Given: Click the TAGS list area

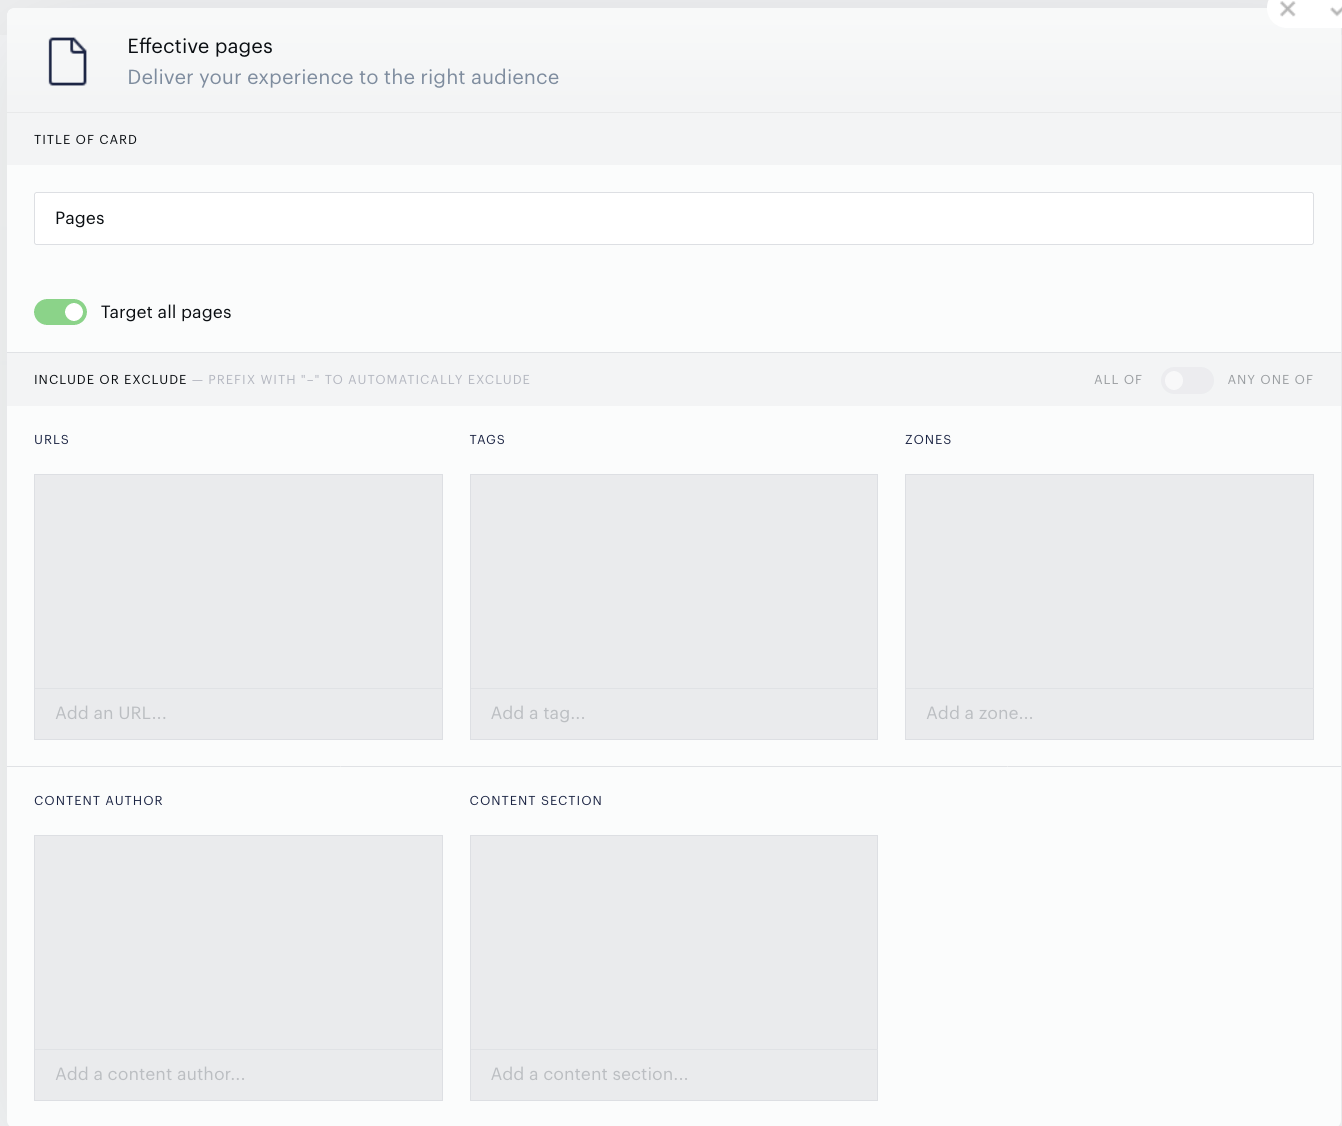Looking at the screenshot, I should tap(674, 581).
